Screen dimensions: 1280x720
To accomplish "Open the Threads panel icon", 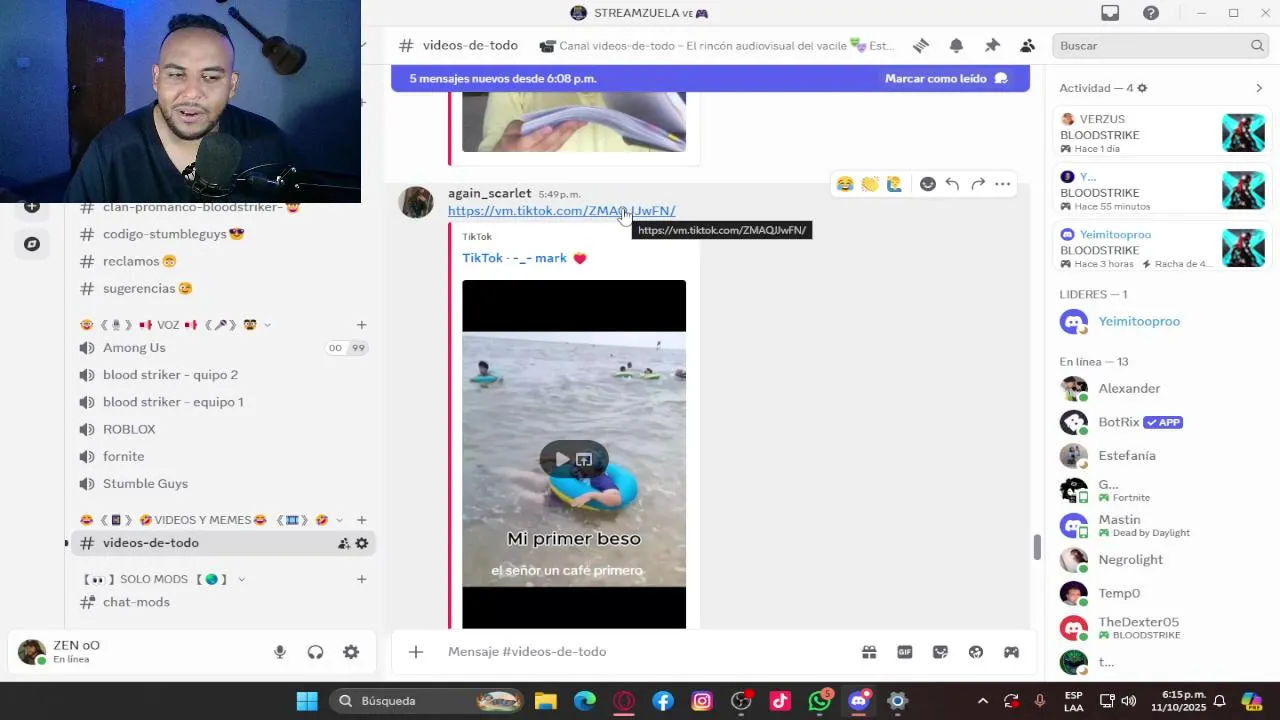I will point(921,46).
